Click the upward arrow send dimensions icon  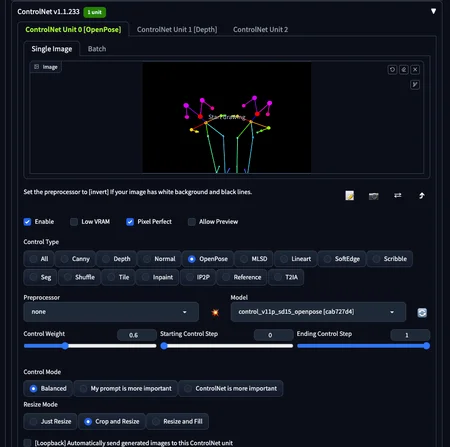click(x=422, y=196)
